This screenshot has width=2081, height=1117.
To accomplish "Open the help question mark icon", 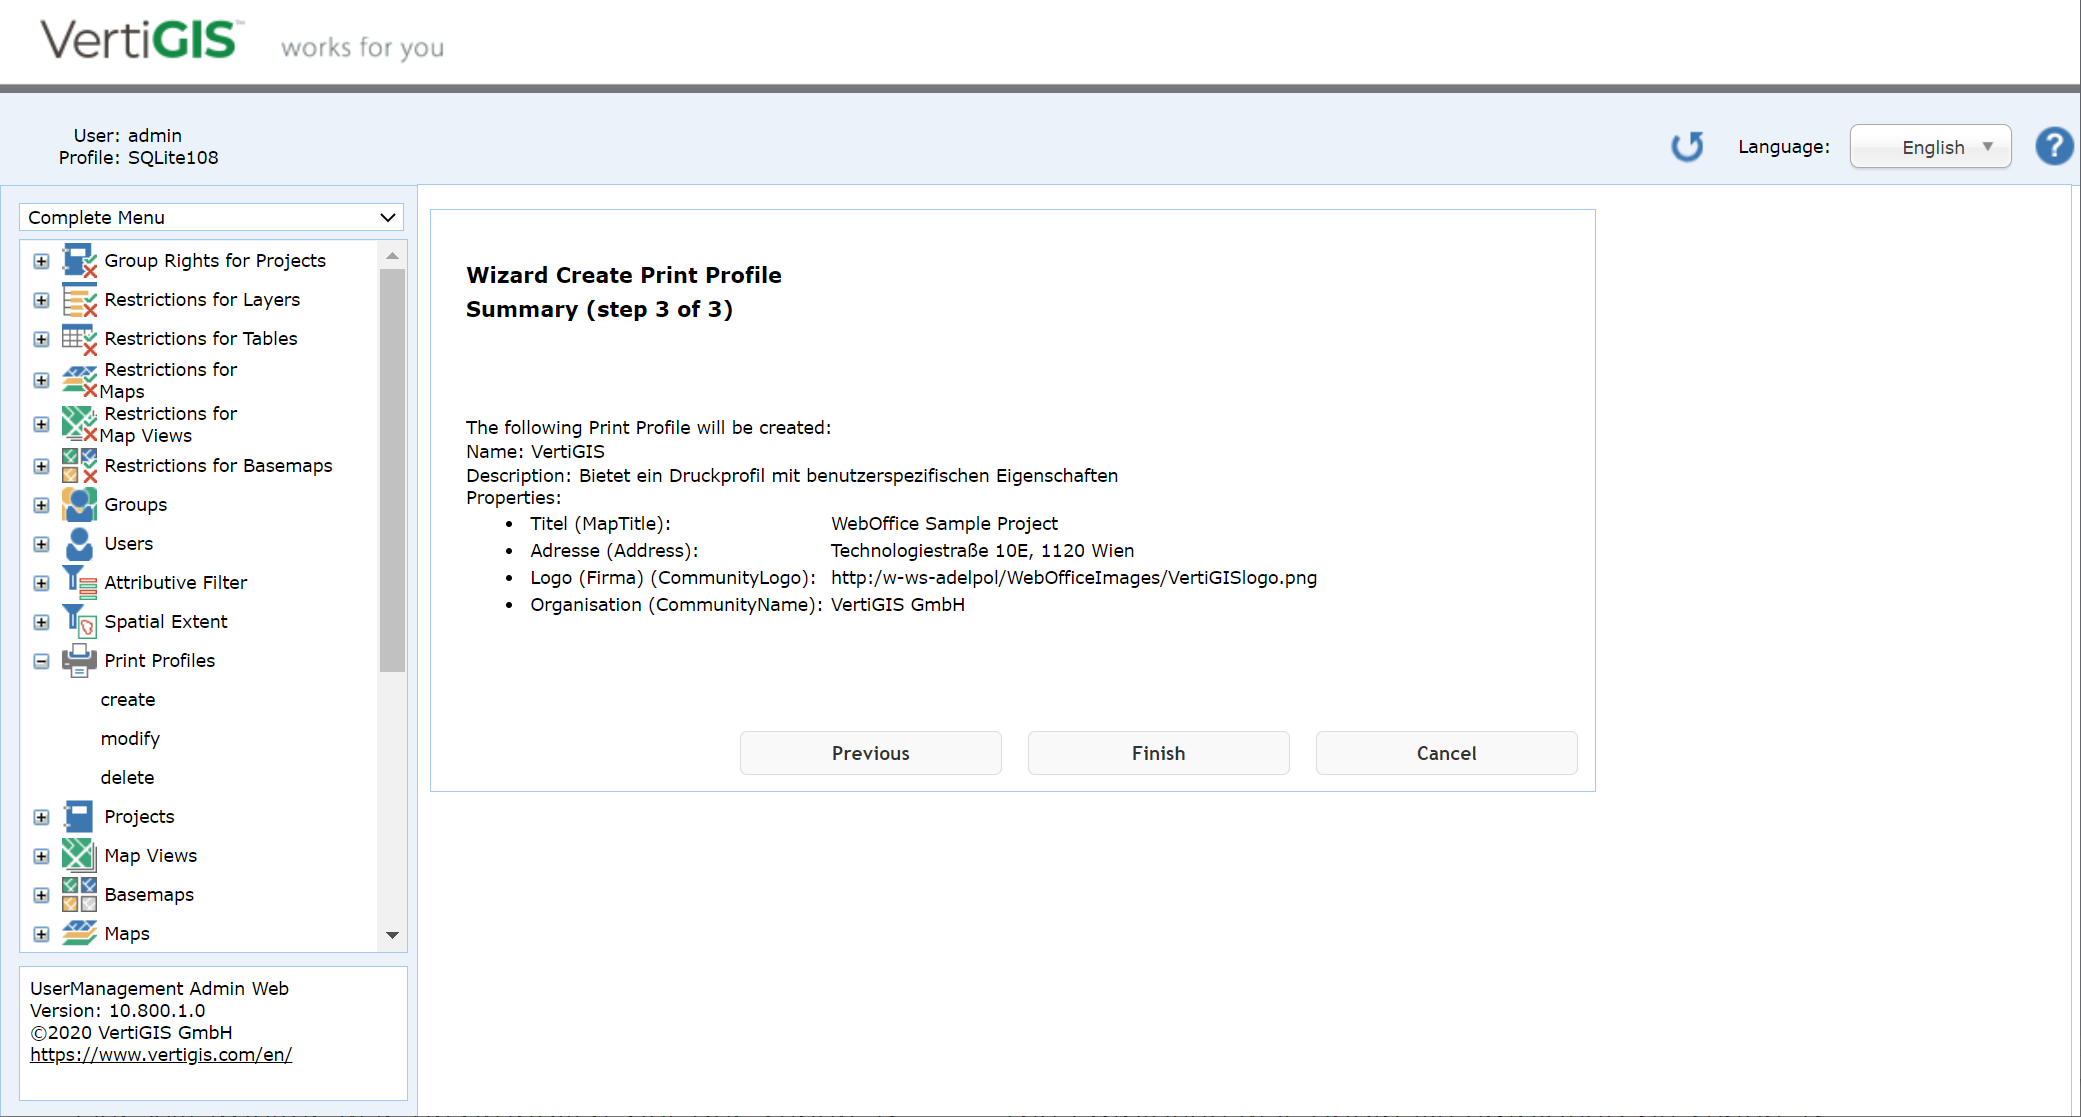I will 2054,146.
